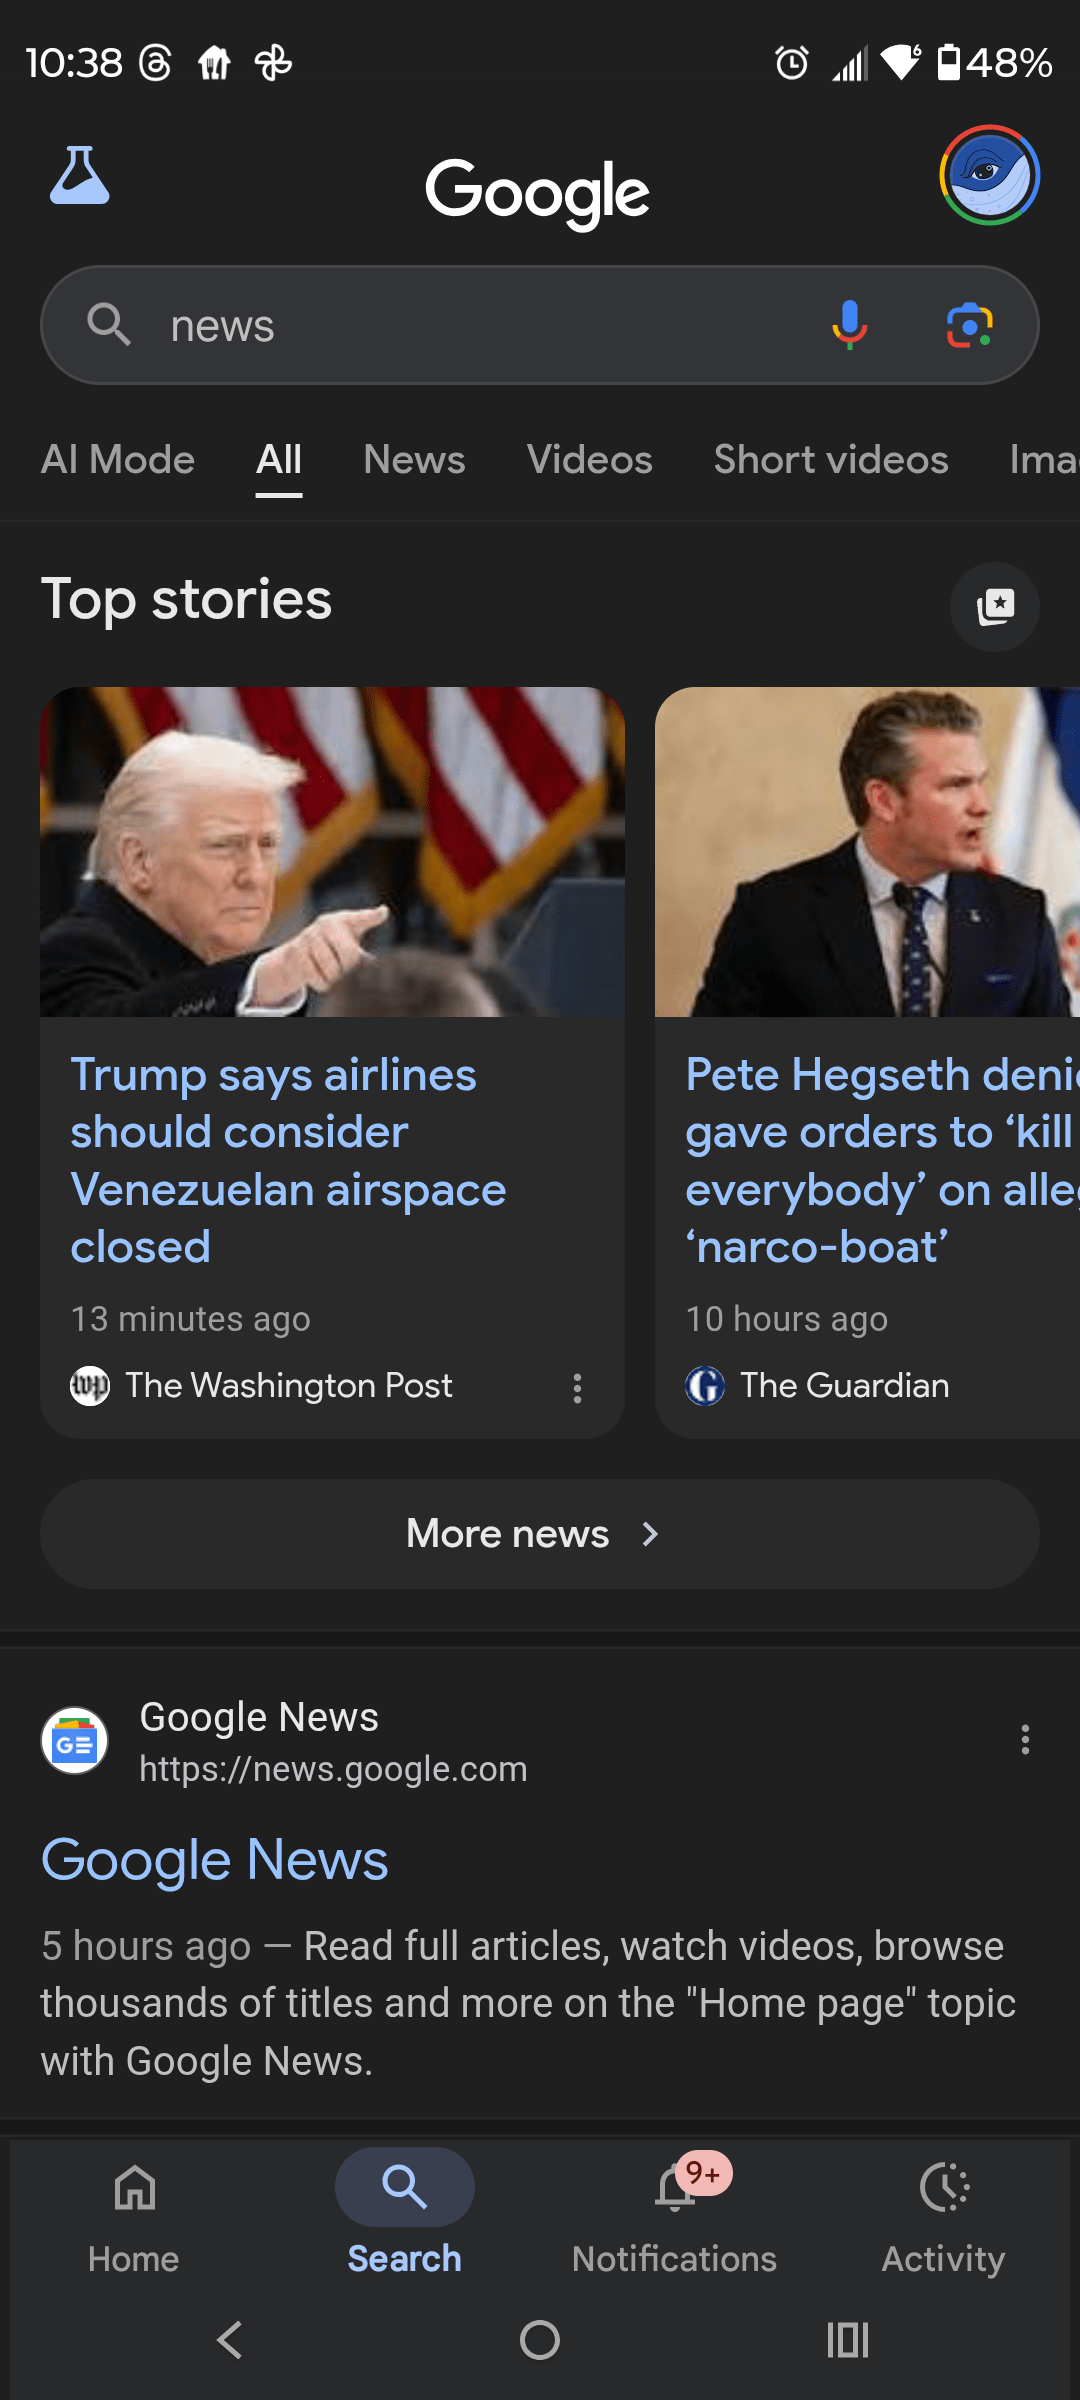Screen dimensions: 1080x2400
Task: Tap the Pete Hegseth story thumbnail
Action: point(867,852)
